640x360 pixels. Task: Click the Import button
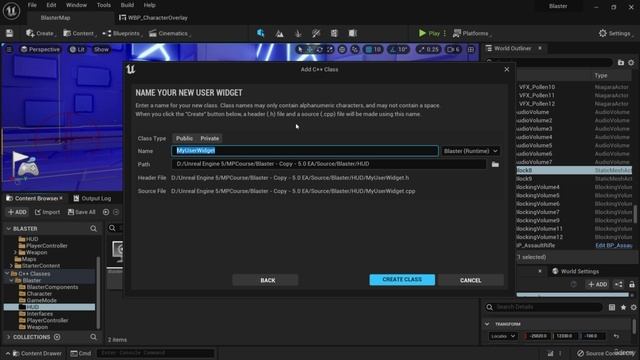pyautogui.click(x=48, y=212)
